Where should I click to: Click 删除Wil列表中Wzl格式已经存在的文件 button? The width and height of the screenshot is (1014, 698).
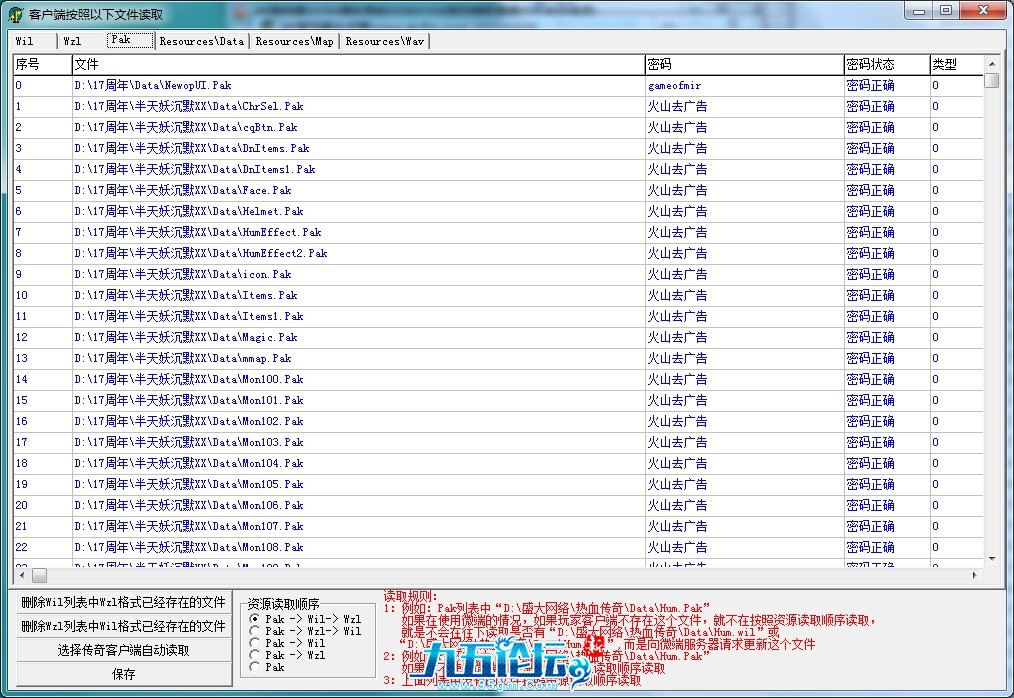coord(124,602)
